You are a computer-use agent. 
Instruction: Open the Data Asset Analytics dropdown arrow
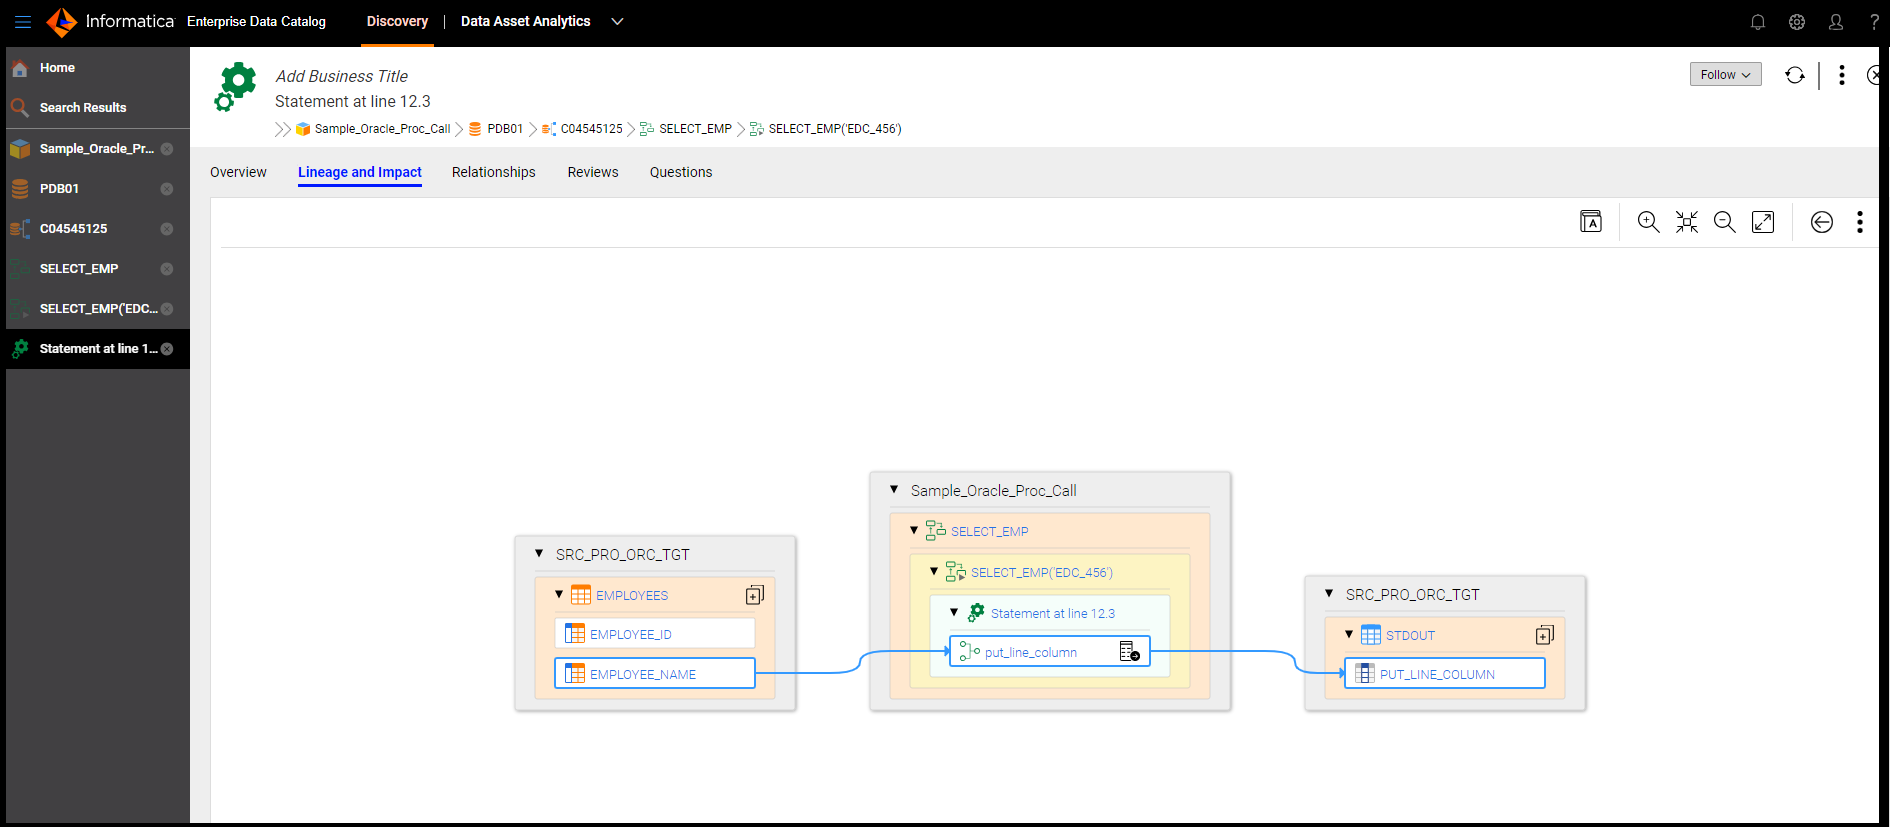tap(617, 21)
